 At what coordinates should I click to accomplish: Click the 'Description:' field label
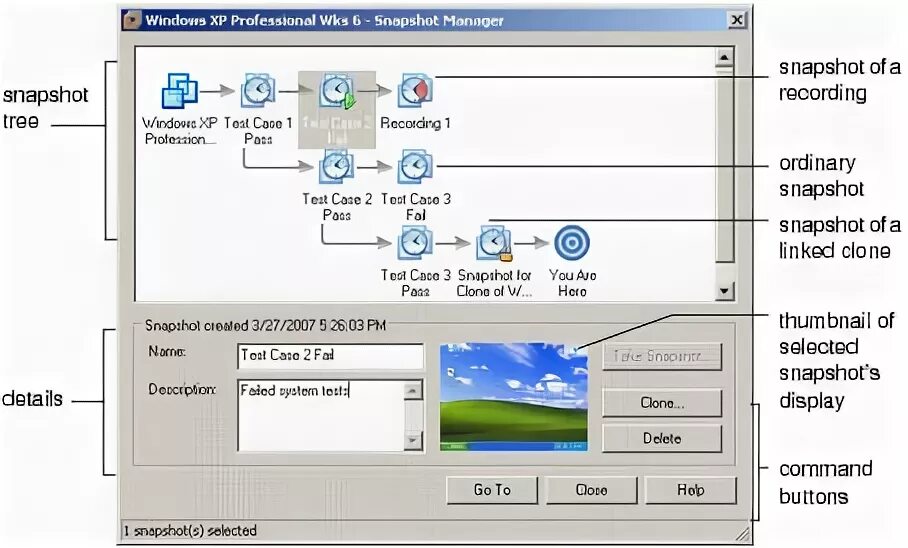pyautogui.click(x=182, y=389)
